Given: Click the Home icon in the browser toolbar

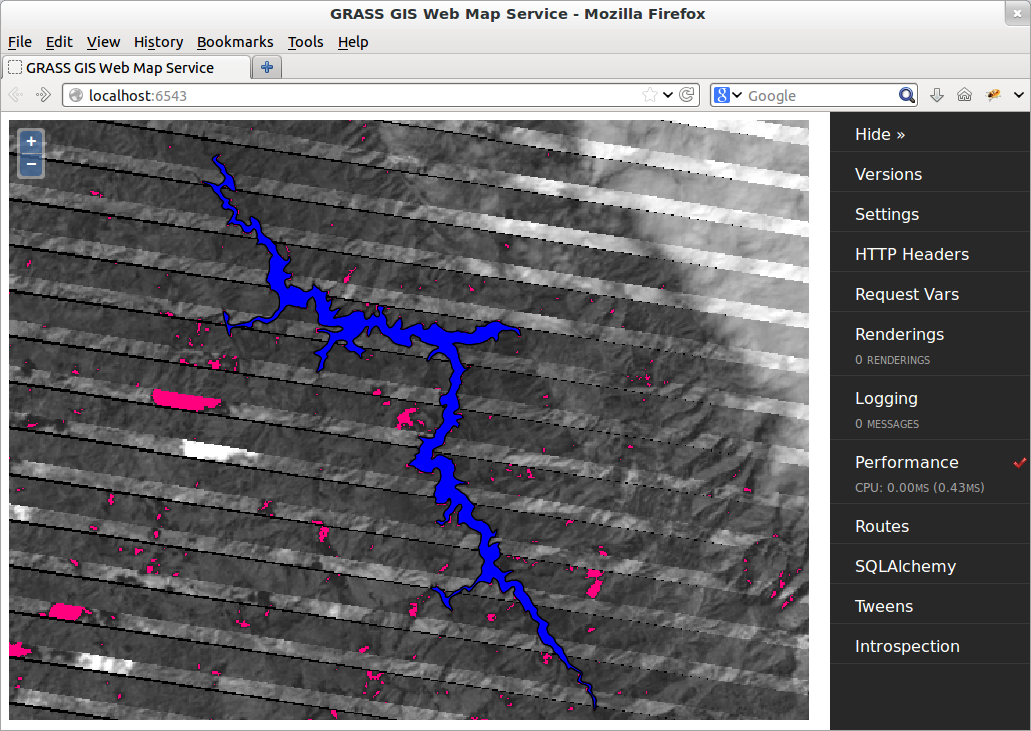Looking at the screenshot, I should [x=964, y=94].
